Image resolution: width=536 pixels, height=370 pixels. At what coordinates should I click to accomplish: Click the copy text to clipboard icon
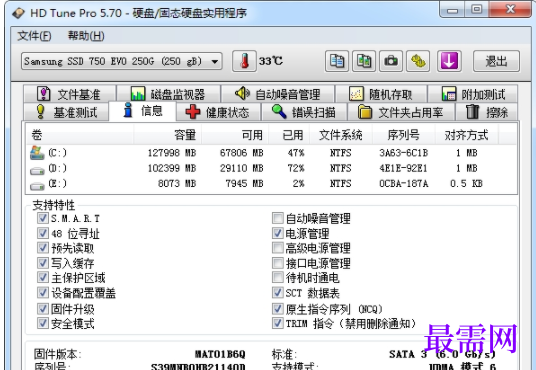click(337, 62)
